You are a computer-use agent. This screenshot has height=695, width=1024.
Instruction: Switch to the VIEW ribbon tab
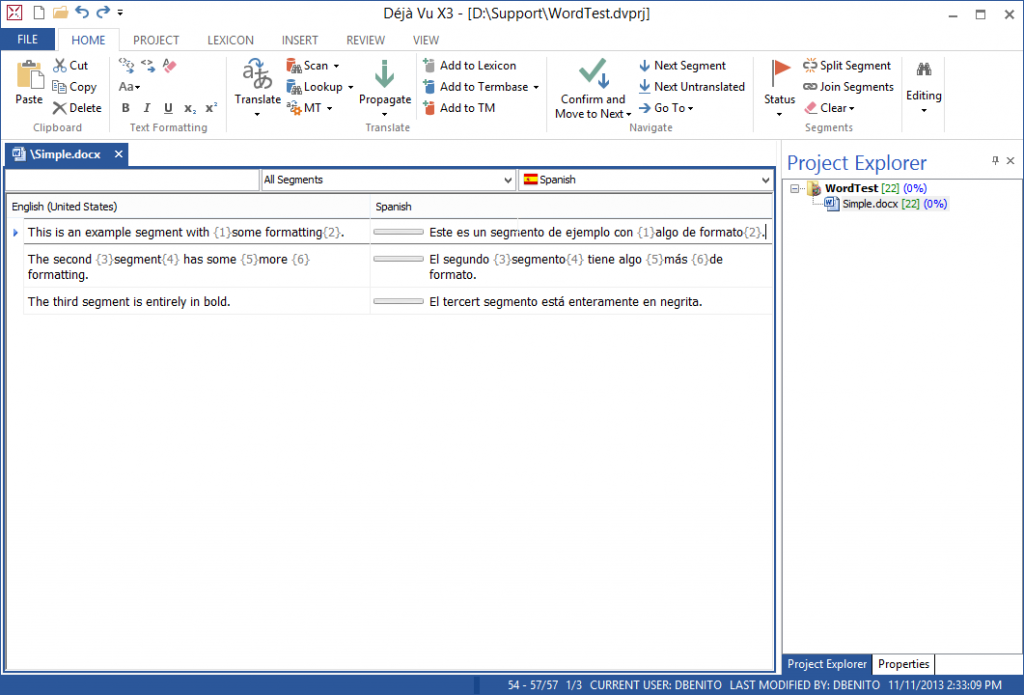(x=426, y=40)
